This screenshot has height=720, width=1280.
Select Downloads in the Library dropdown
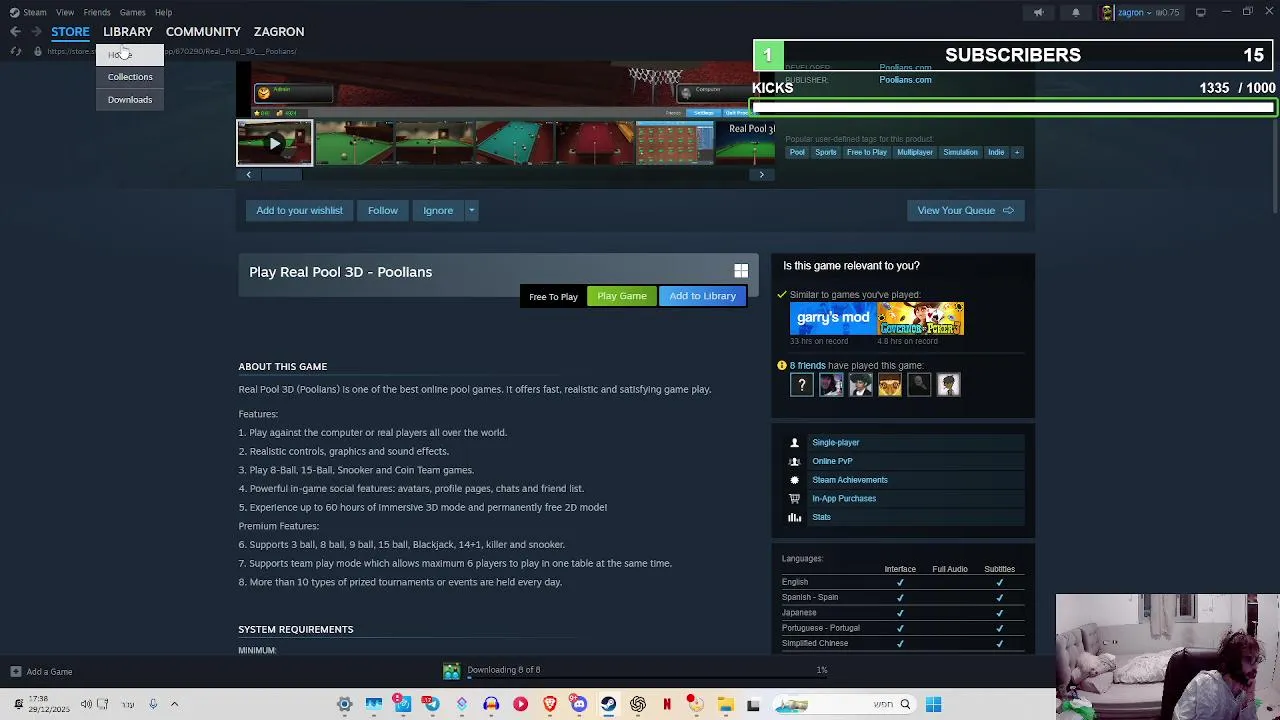coord(130,100)
